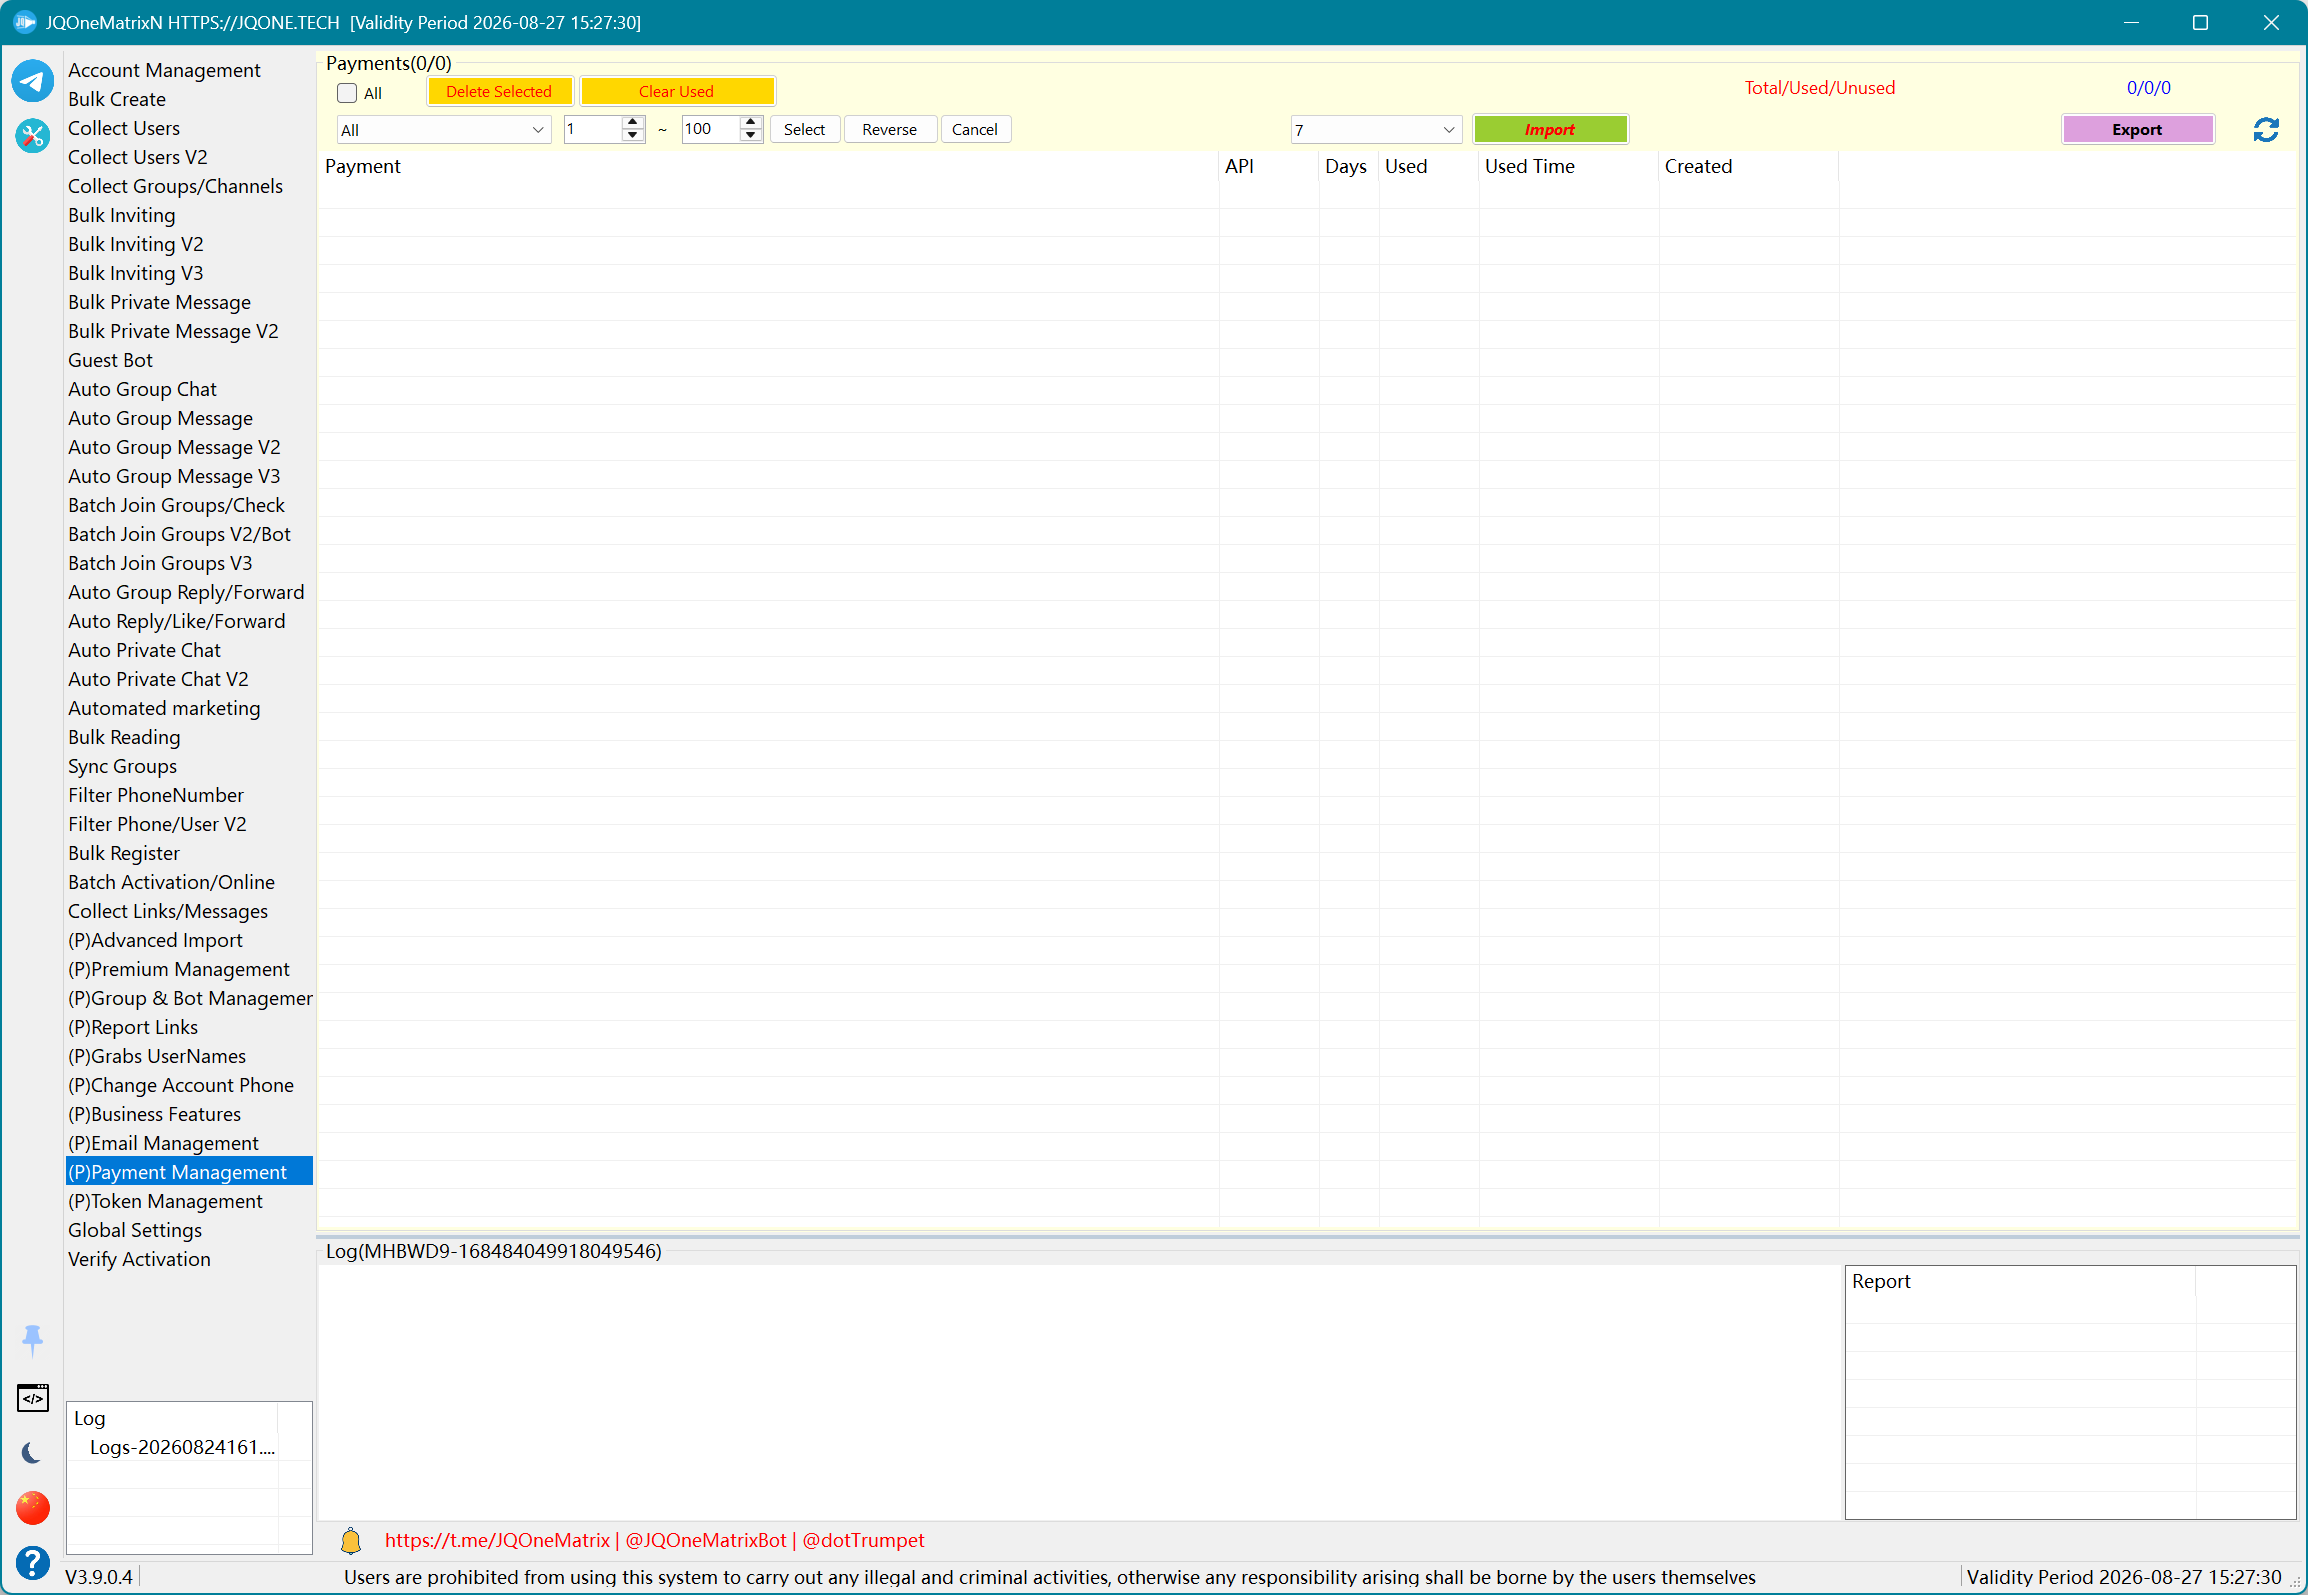Open the days dropdown showing 7
Image resolution: width=2308 pixels, height=1595 pixels.
(x=1376, y=130)
